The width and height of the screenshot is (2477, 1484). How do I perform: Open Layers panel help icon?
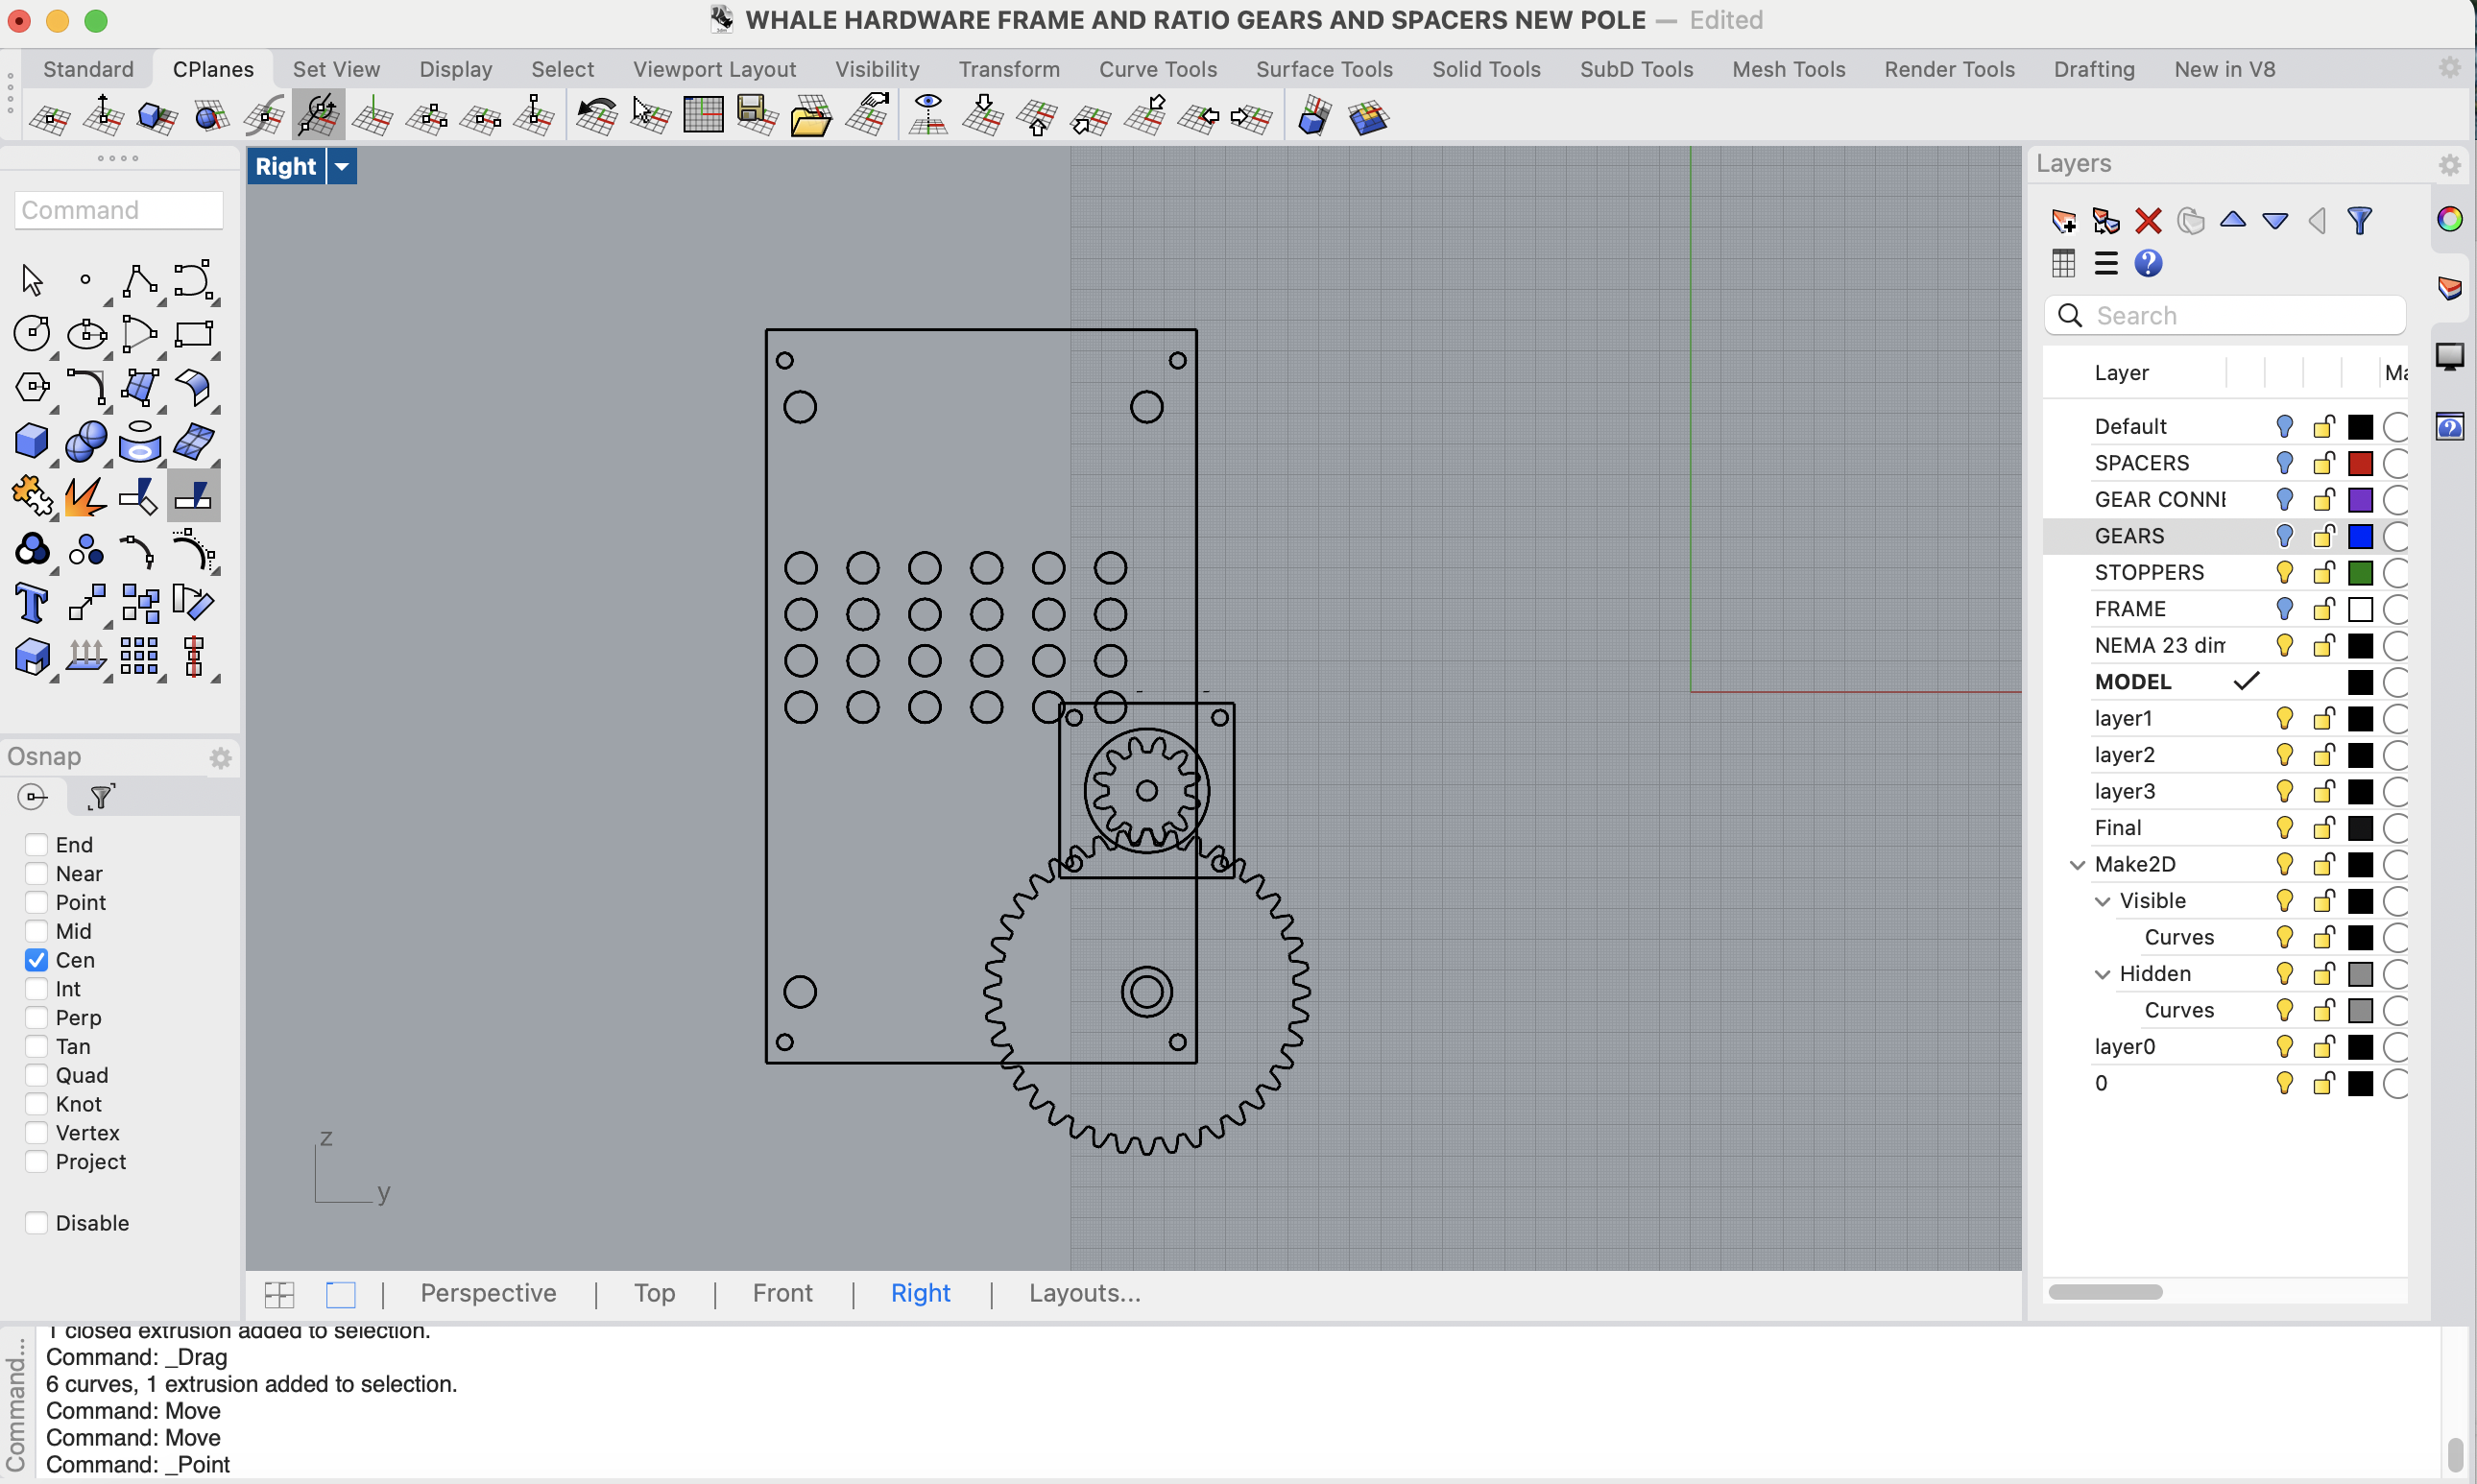click(2148, 263)
